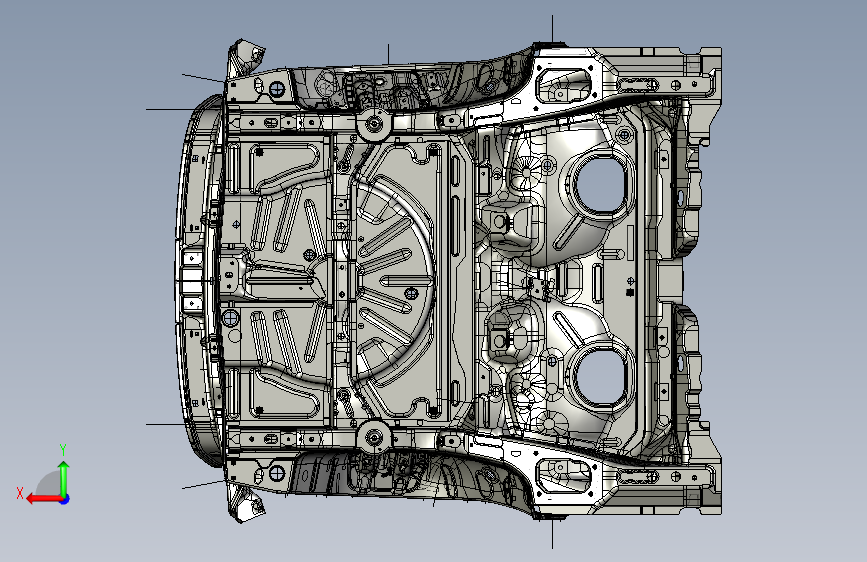Click the red X axis arrow of triad
The image size is (867, 562).
43,499
